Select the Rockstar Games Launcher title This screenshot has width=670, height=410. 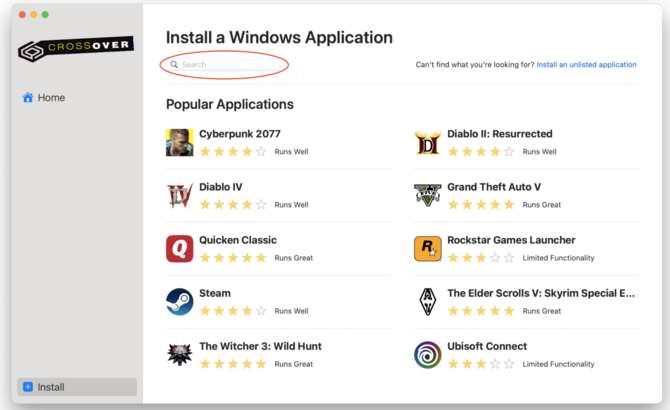(511, 240)
